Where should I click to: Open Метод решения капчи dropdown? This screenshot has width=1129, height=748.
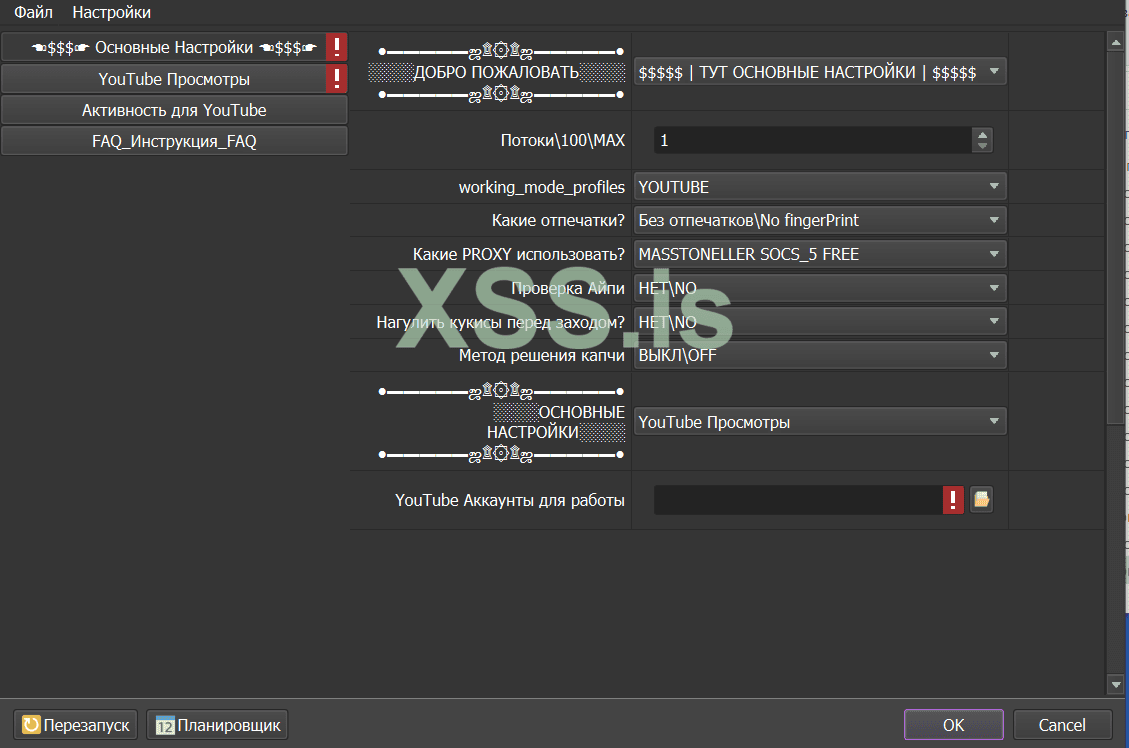pyautogui.click(x=819, y=355)
